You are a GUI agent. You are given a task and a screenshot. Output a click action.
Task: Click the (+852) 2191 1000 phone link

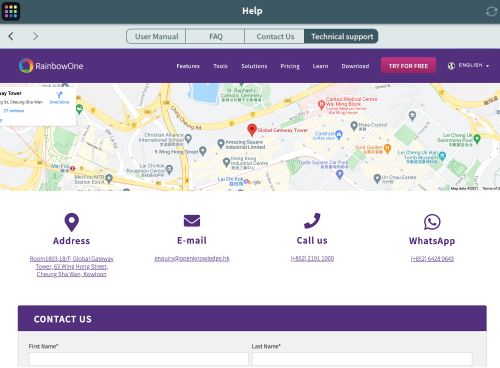click(312, 258)
